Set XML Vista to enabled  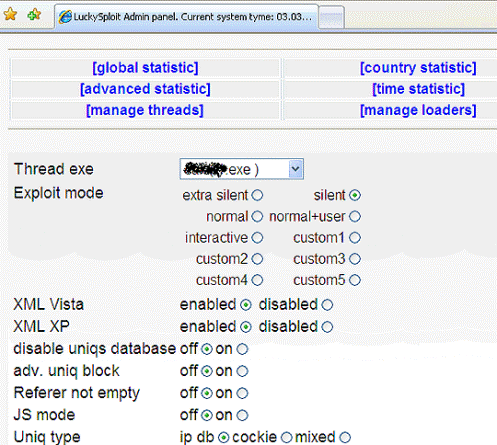pyautogui.click(x=246, y=305)
